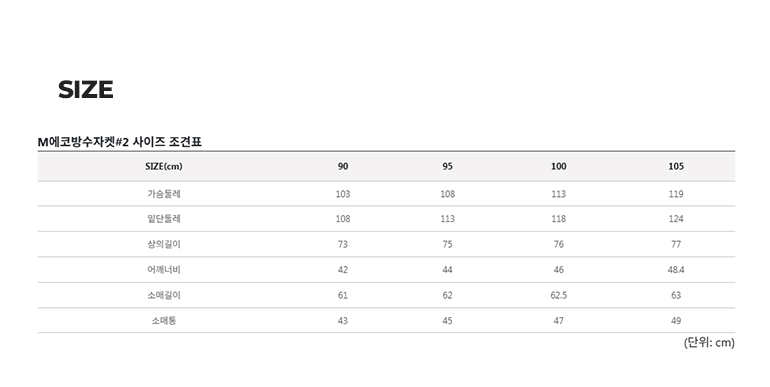This screenshot has height=387, width=770.
Task: Click the 가슴둘레 row label
Action: point(164,194)
